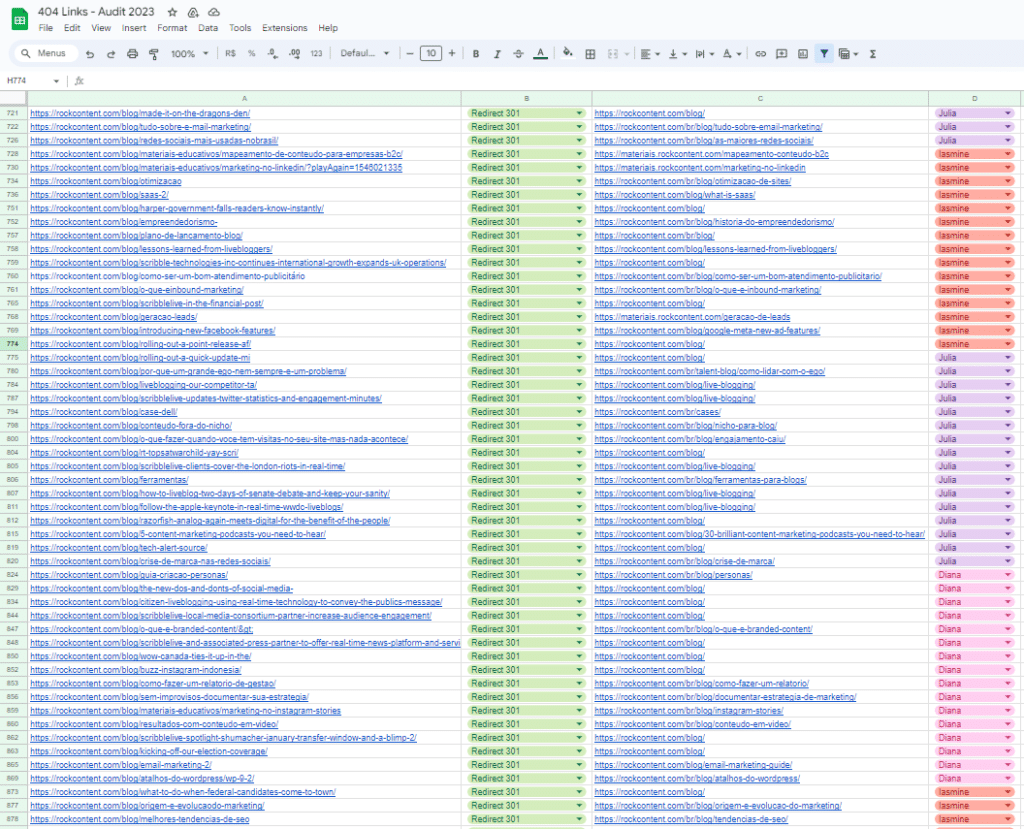Check the cloud save status icon
This screenshot has height=829, width=1024.
(214, 12)
